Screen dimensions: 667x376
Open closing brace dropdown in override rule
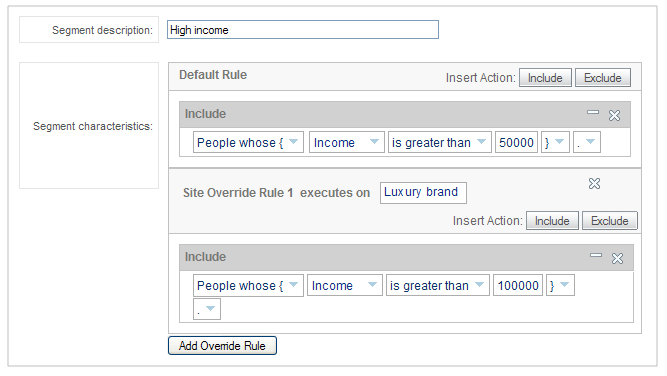pos(560,285)
